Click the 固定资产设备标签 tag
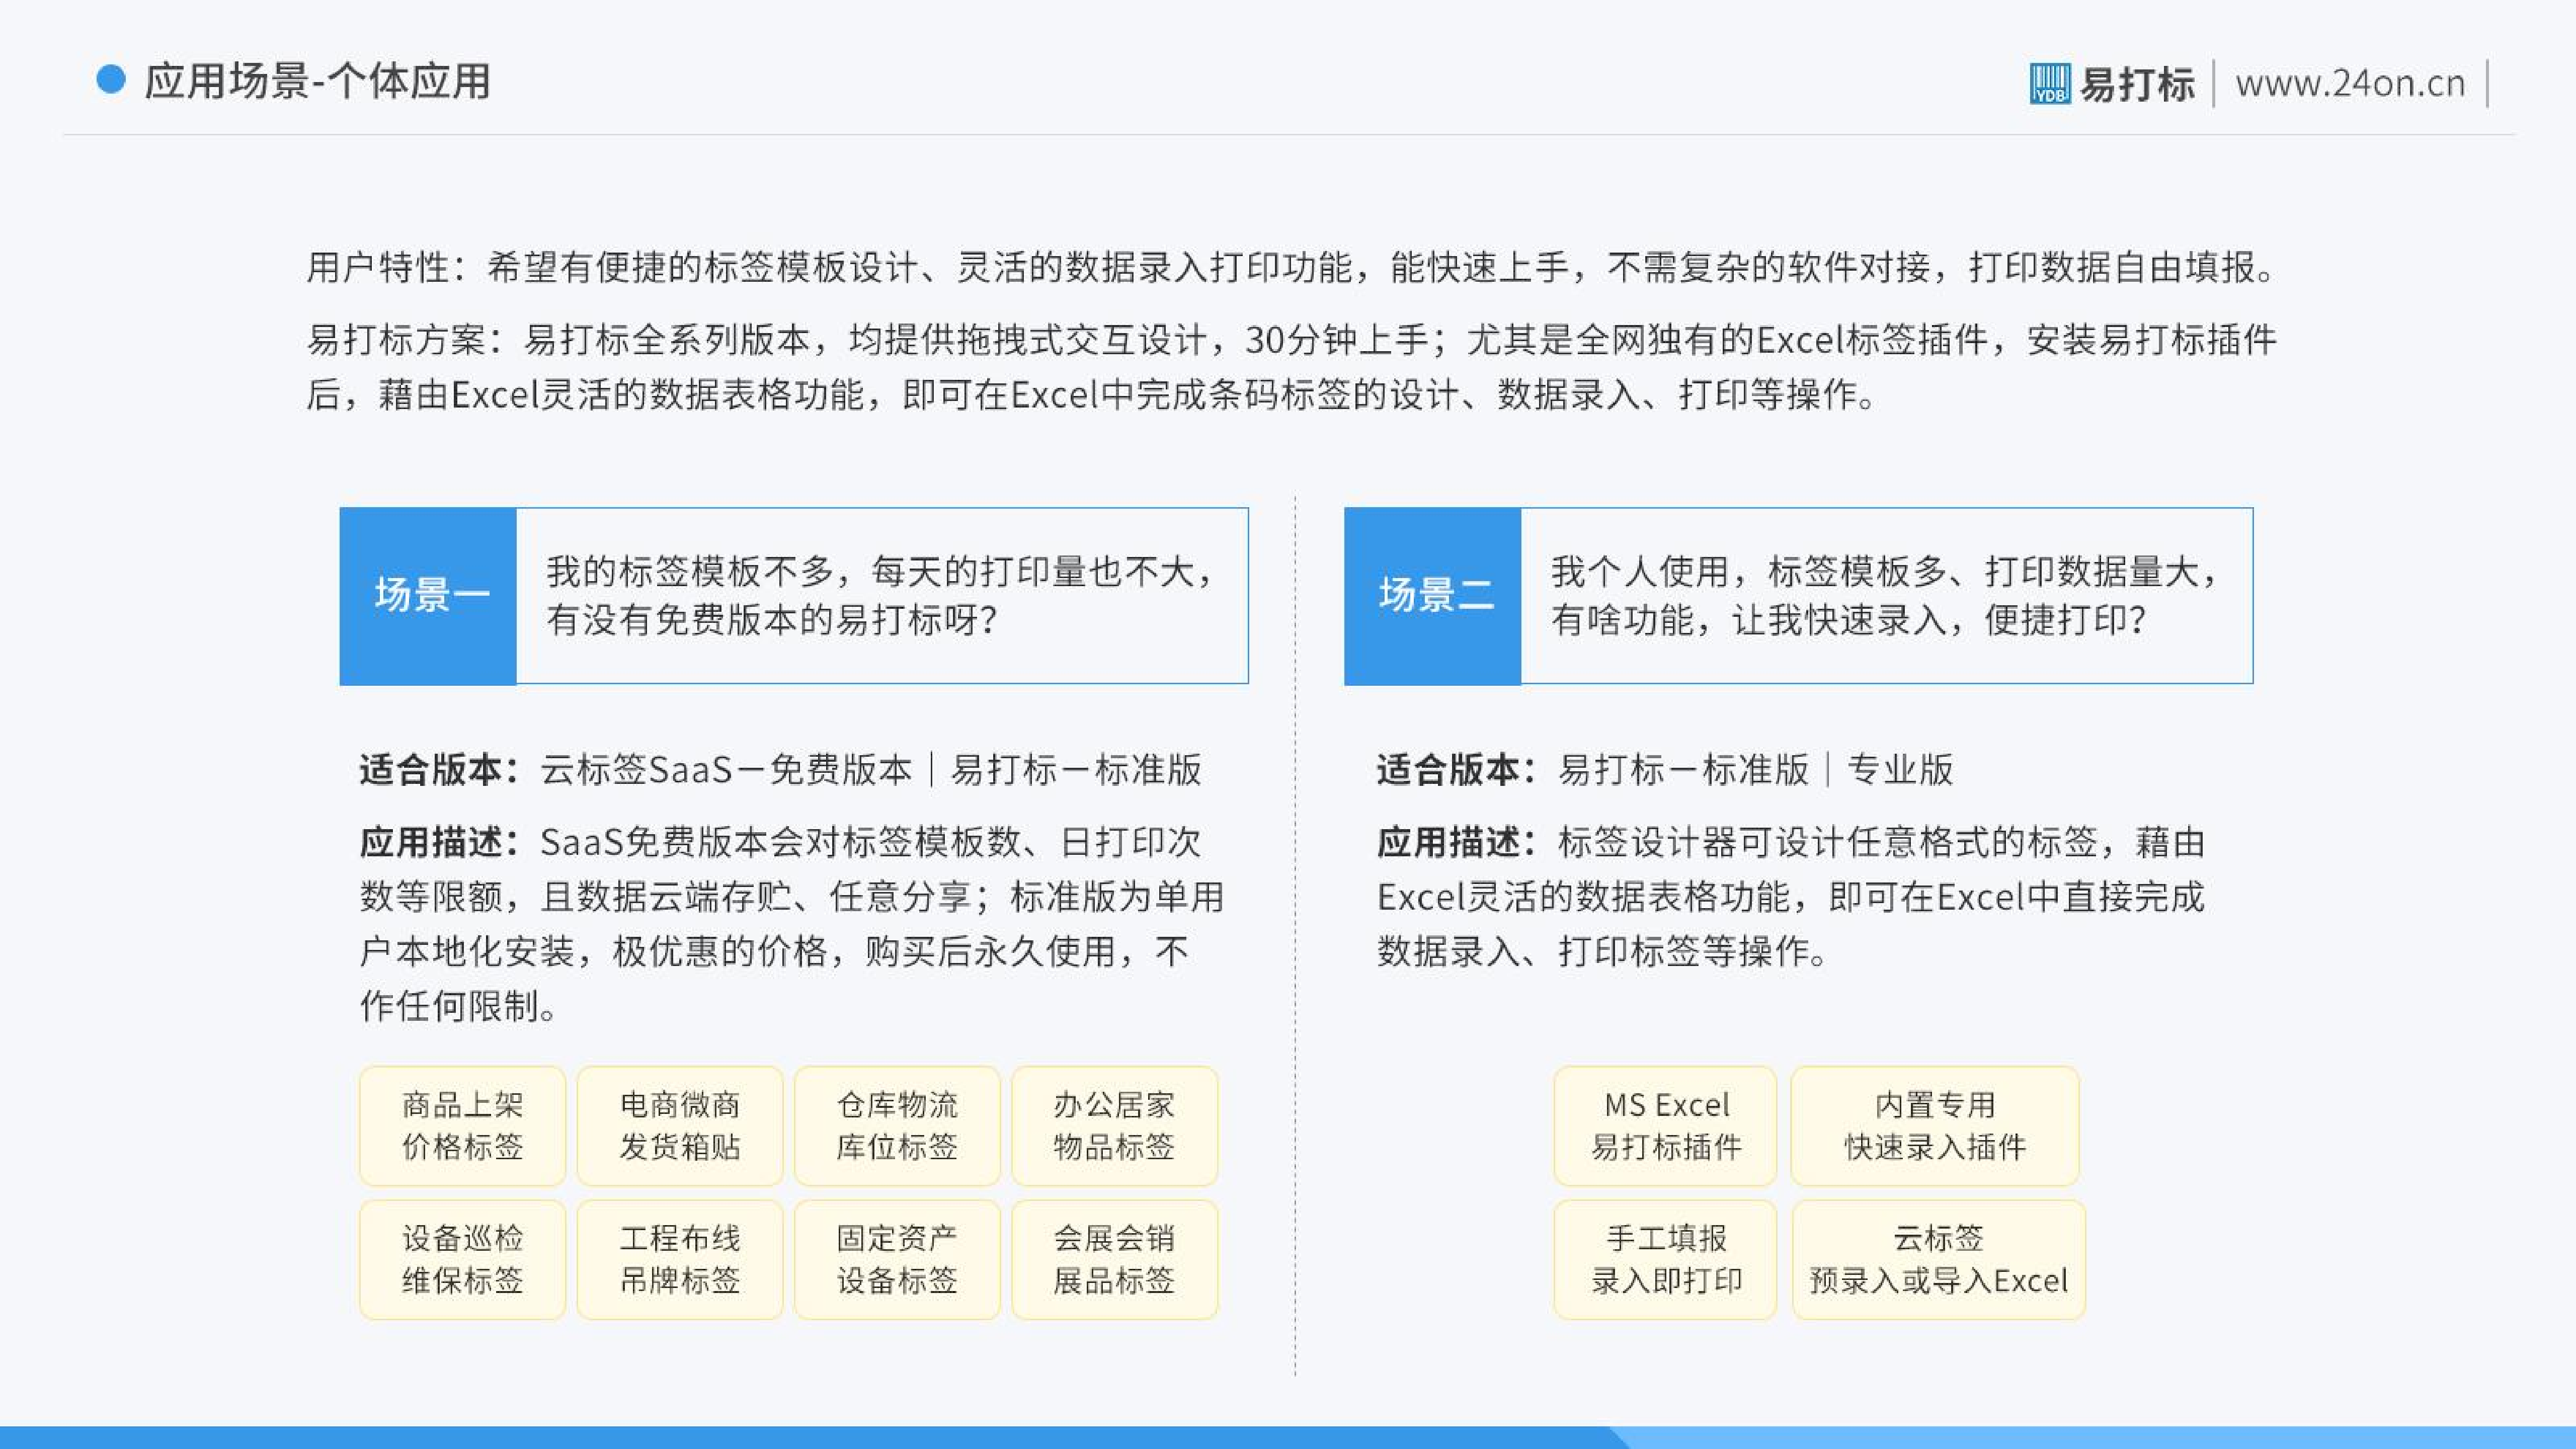 pos(896,1260)
